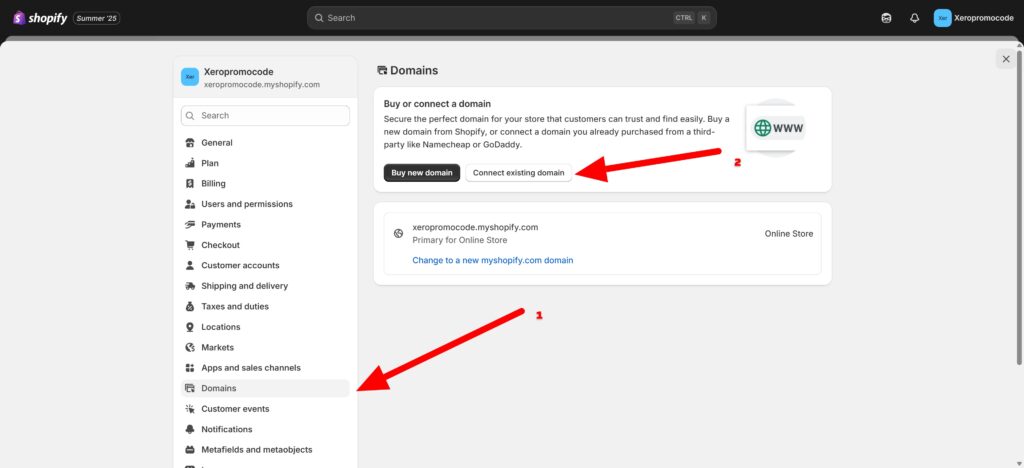Click the Customer events cursor icon

coord(190,409)
